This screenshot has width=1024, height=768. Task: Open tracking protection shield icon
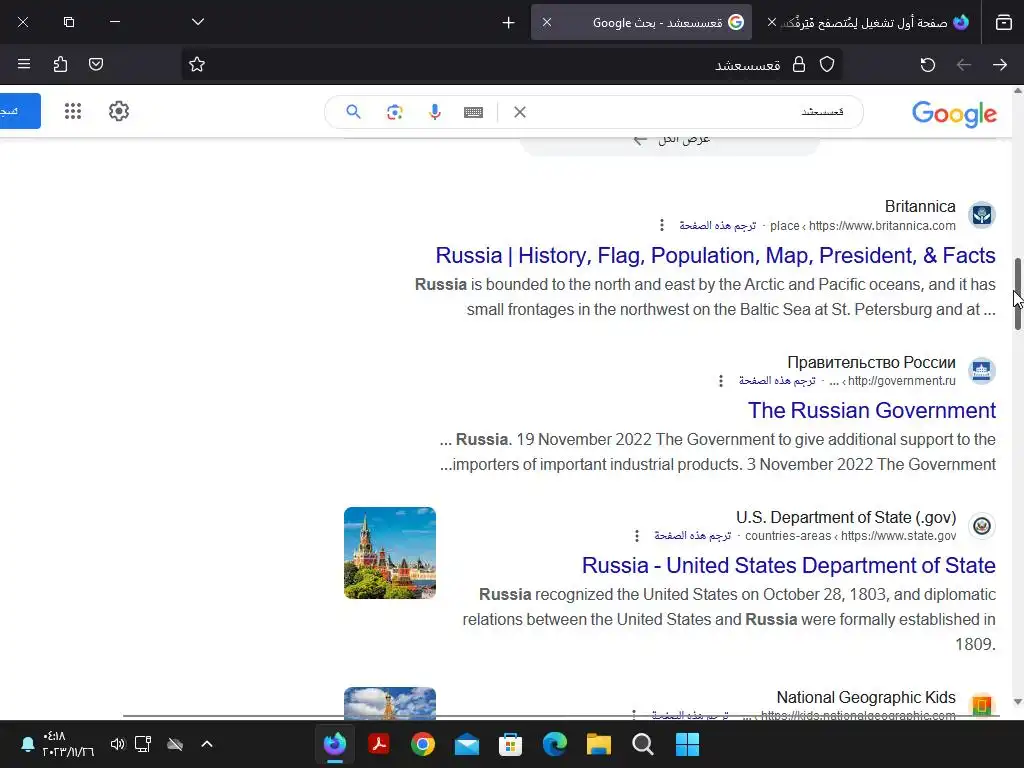[x=827, y=64]
